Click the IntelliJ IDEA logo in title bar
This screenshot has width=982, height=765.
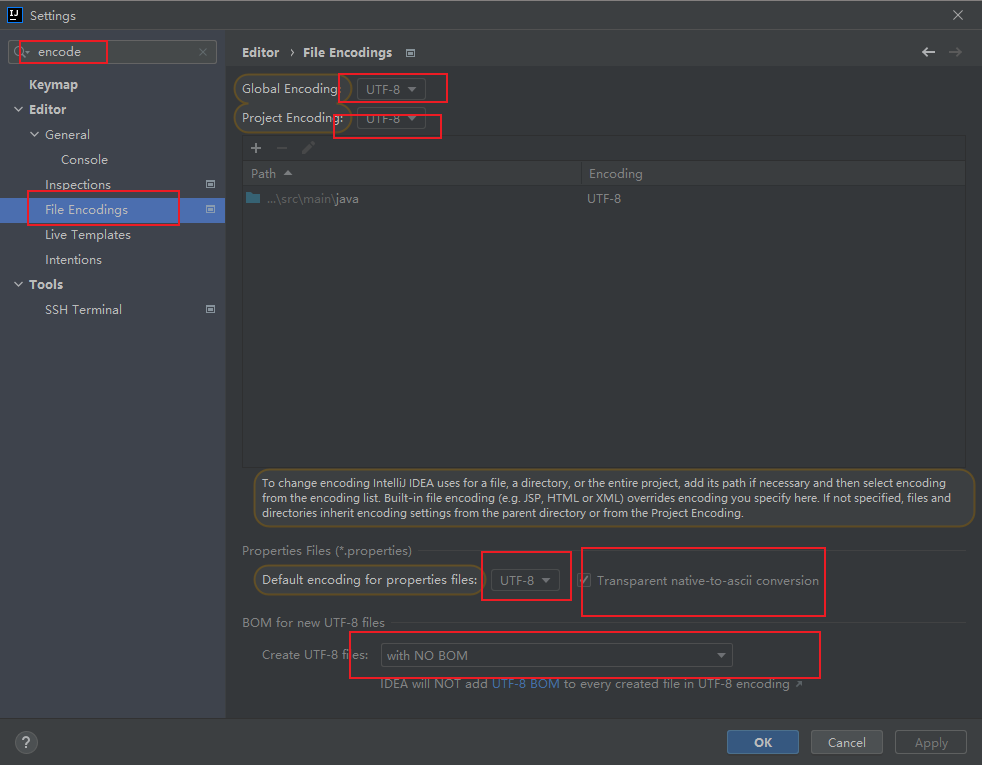point(14,15)
